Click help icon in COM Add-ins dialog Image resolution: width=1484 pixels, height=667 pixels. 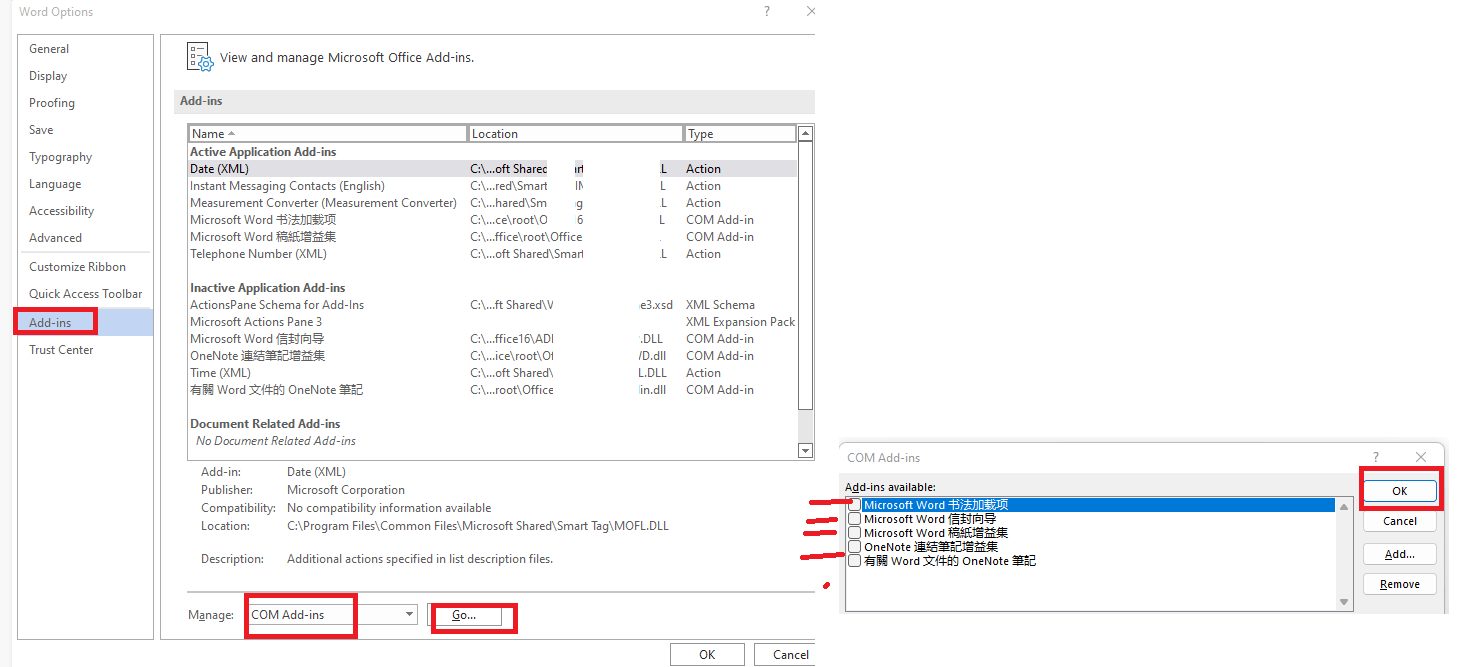1376,457
